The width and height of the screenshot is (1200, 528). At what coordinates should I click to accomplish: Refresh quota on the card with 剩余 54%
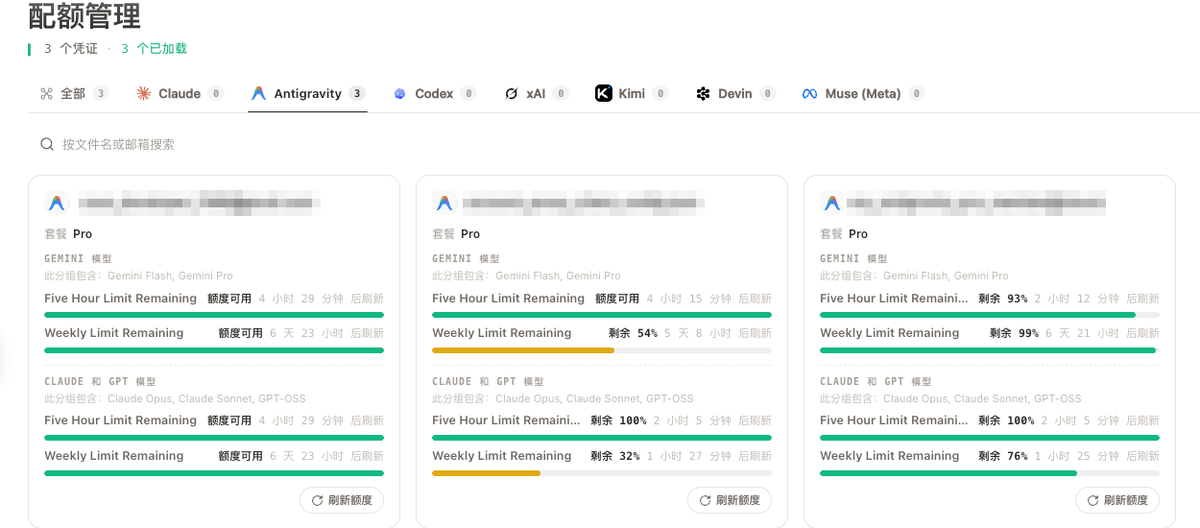[x=729, y=500]
